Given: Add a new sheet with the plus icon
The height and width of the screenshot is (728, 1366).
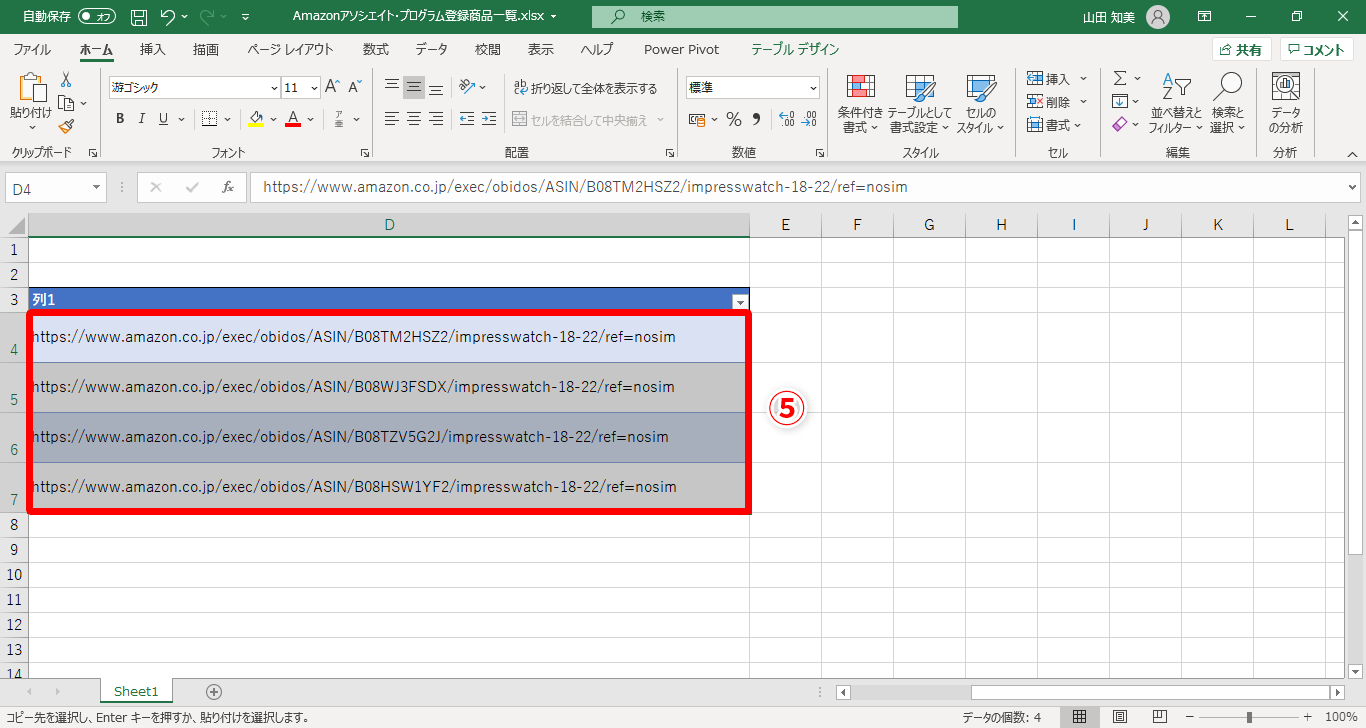Looking at the screenshot, I should 213,691.
